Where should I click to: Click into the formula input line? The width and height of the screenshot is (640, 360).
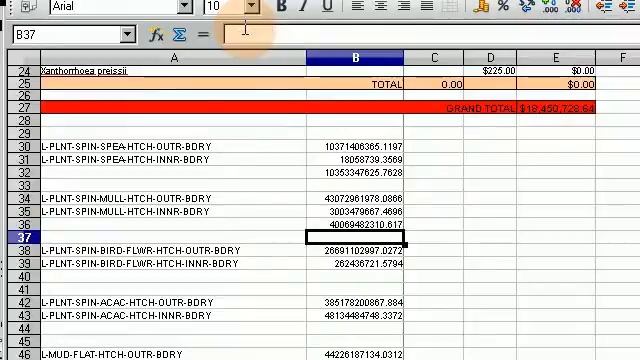[x=432, y=35]
